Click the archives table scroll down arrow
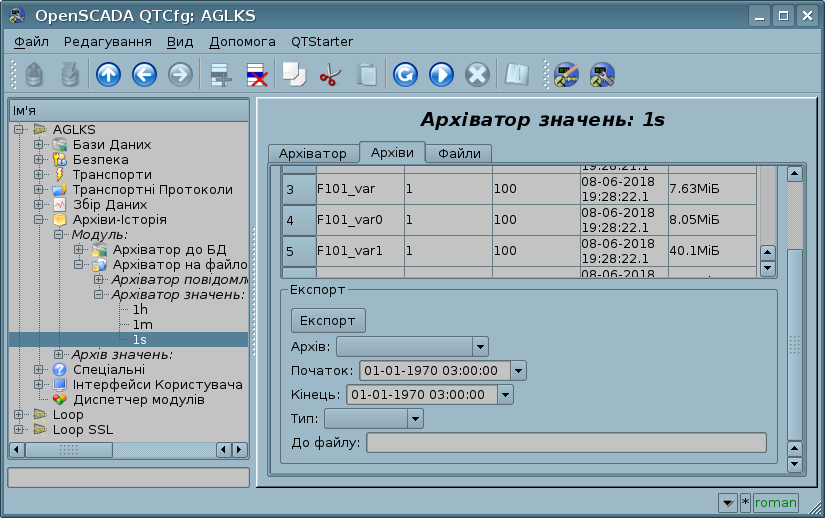825x518 pixels. [768, 269]
